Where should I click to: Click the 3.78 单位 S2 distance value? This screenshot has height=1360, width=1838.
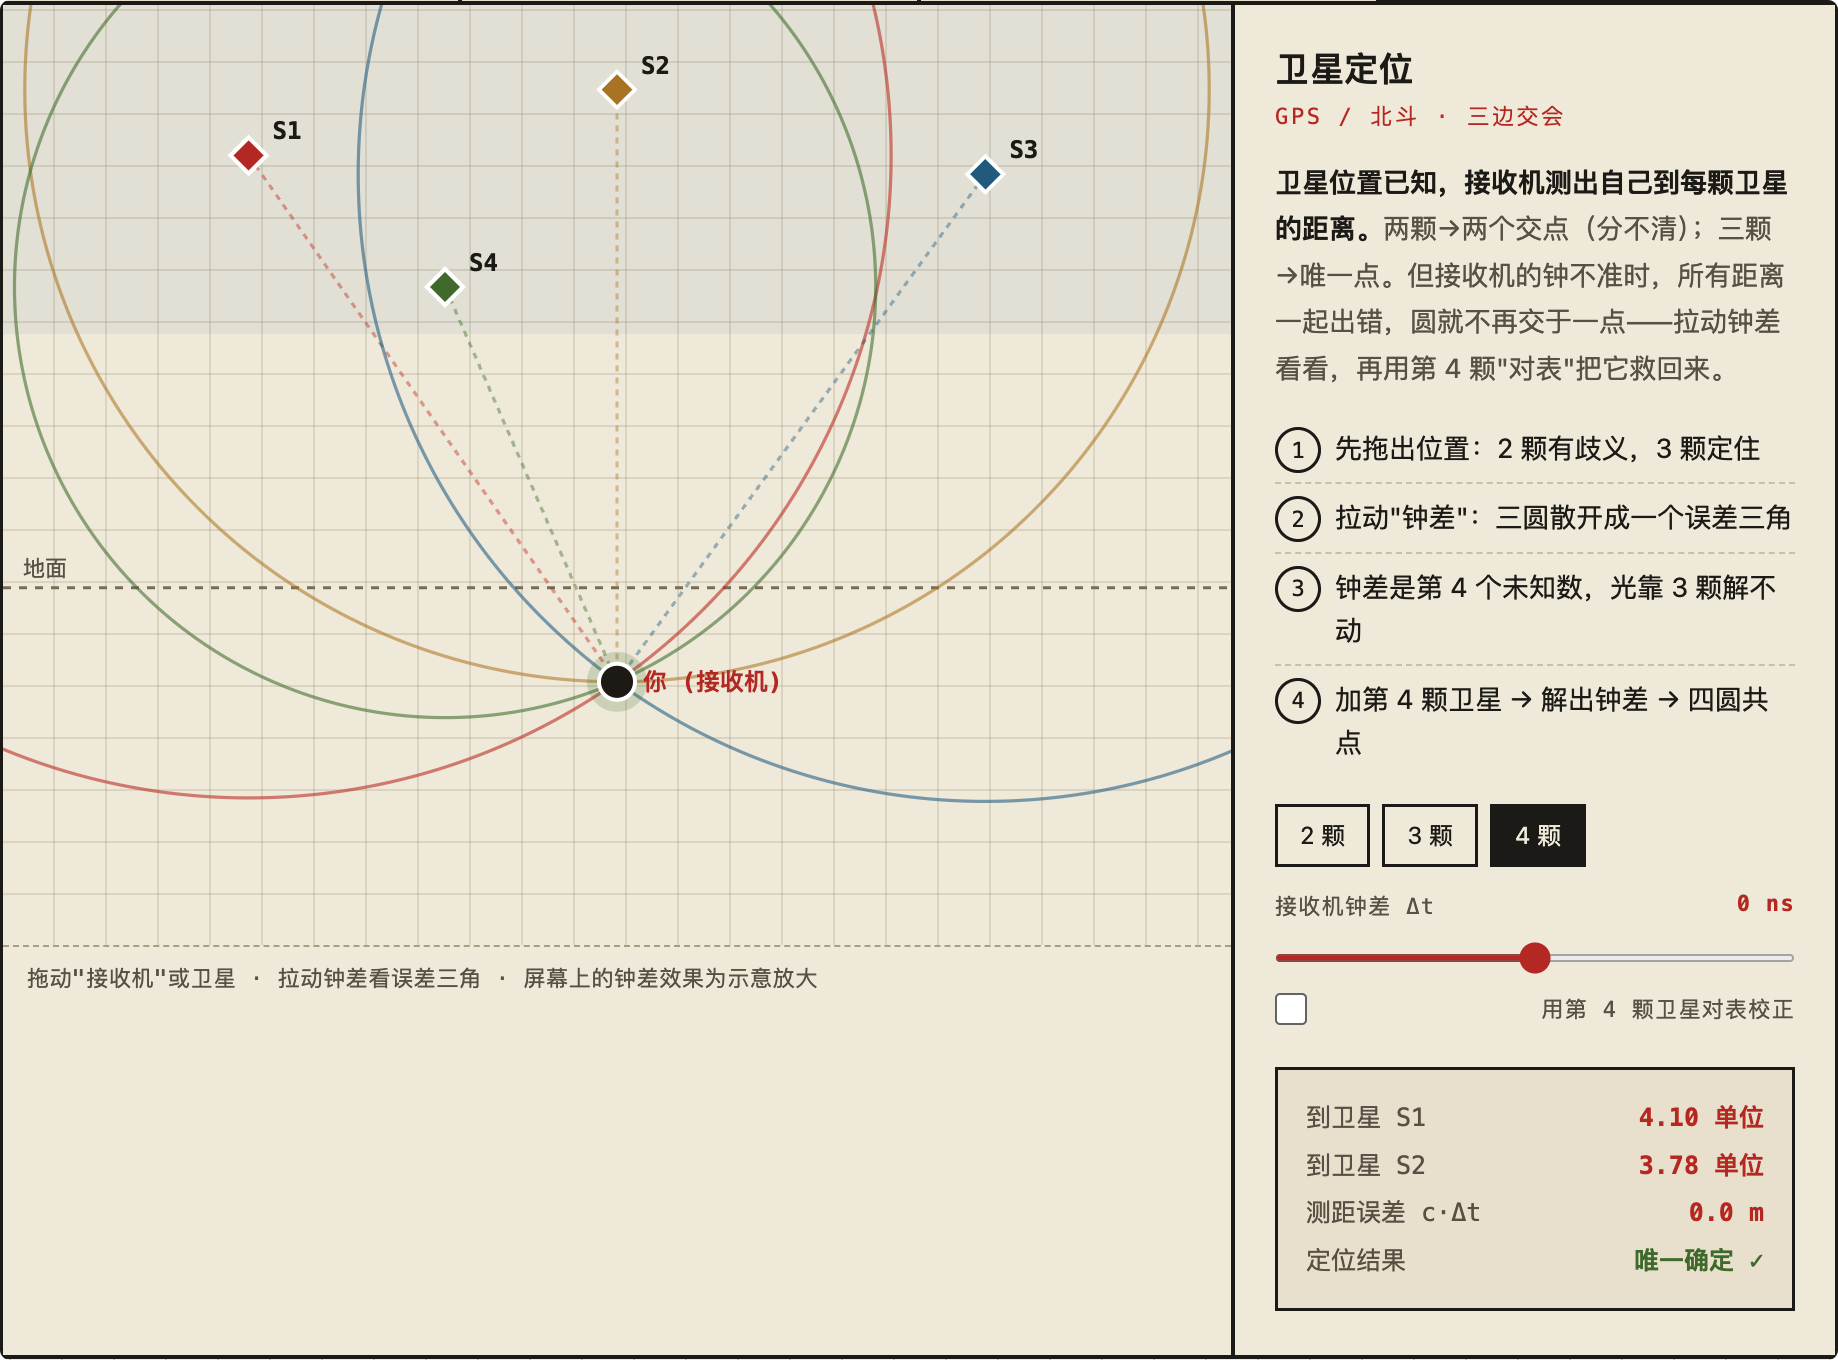[1701, 1165]
